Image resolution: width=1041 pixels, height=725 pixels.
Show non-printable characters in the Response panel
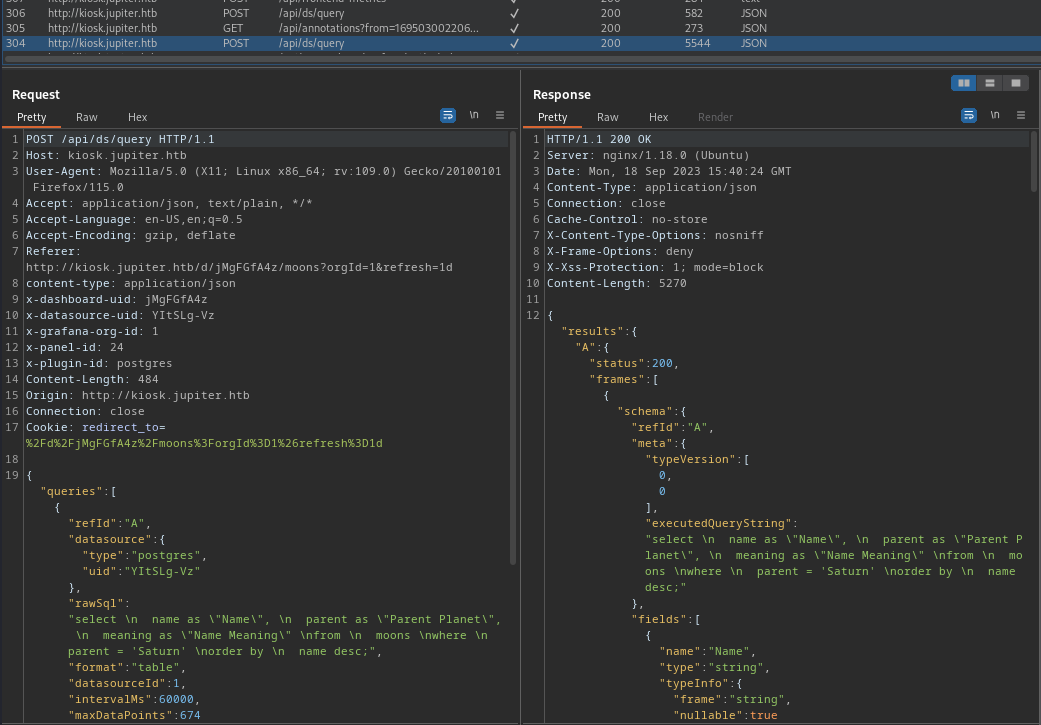click(994, 115)
